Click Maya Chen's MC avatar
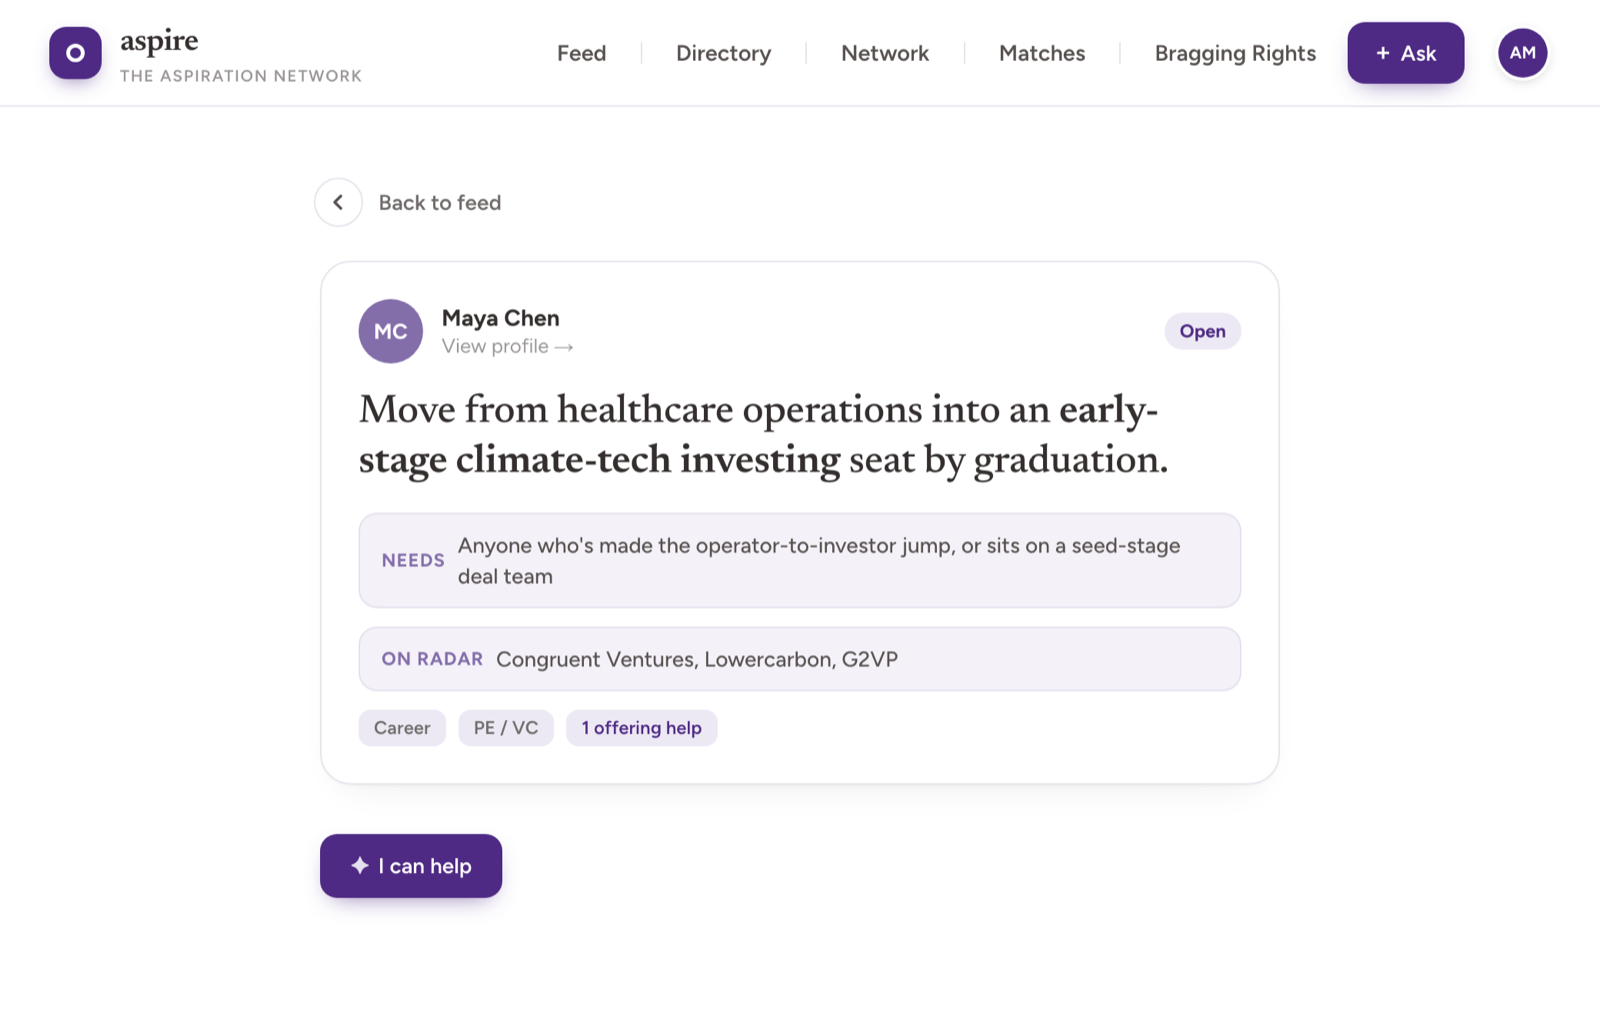This screenshot has height=1017, width=1600. (x=391, y=331)
